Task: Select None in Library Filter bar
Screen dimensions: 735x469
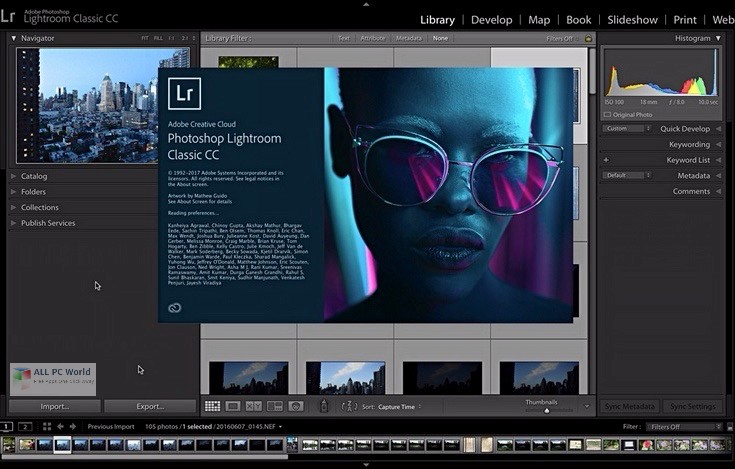Action: [440, 38]
